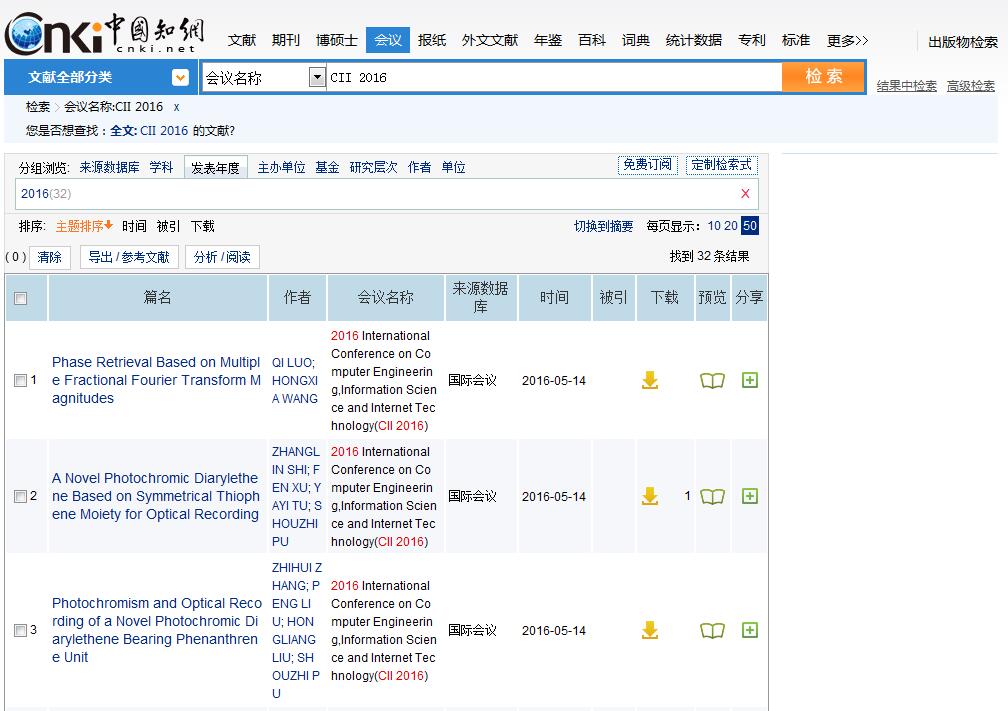Share the first result using the plus icon
This screenshot has height=711, width=1008.
point(750,380)
